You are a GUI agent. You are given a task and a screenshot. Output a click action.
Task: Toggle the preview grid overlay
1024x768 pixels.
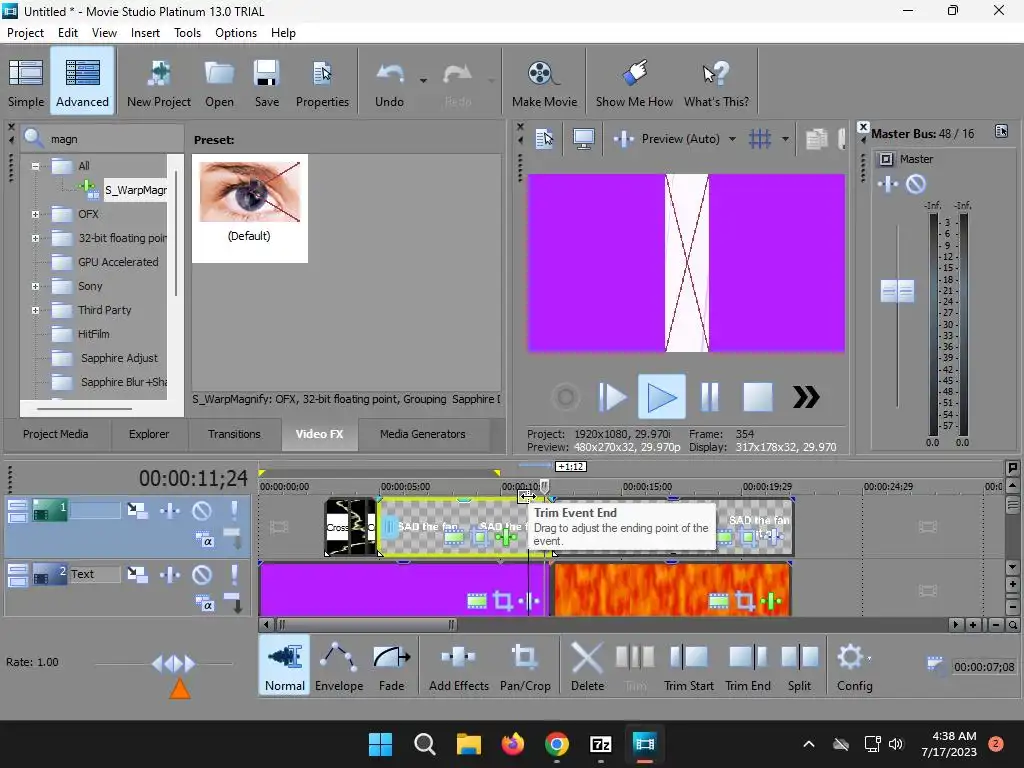coord(760,138)
